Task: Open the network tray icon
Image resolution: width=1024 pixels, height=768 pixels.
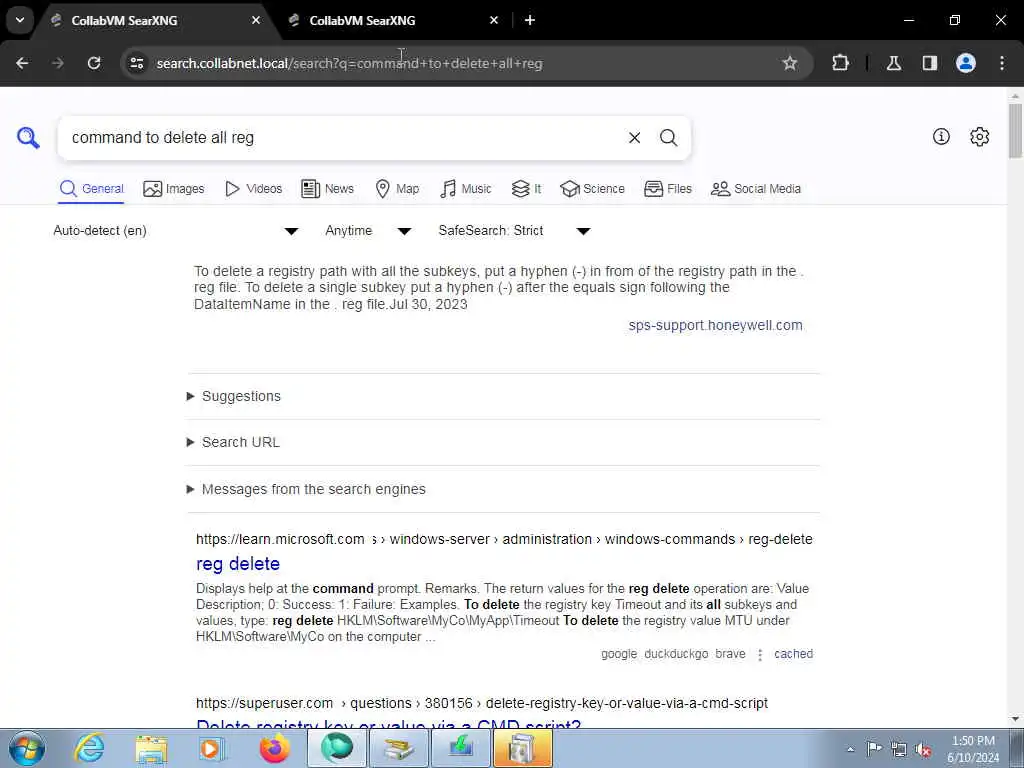Action: coord(899,749)
